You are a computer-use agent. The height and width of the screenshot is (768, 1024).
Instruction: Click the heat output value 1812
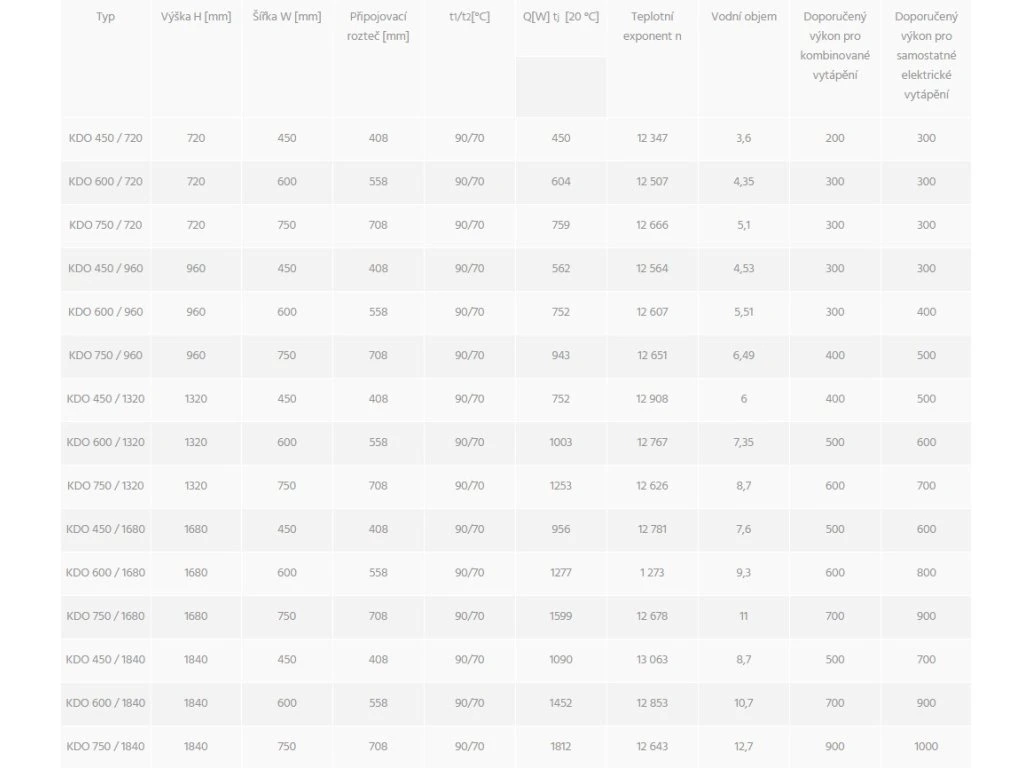(561, 747)
